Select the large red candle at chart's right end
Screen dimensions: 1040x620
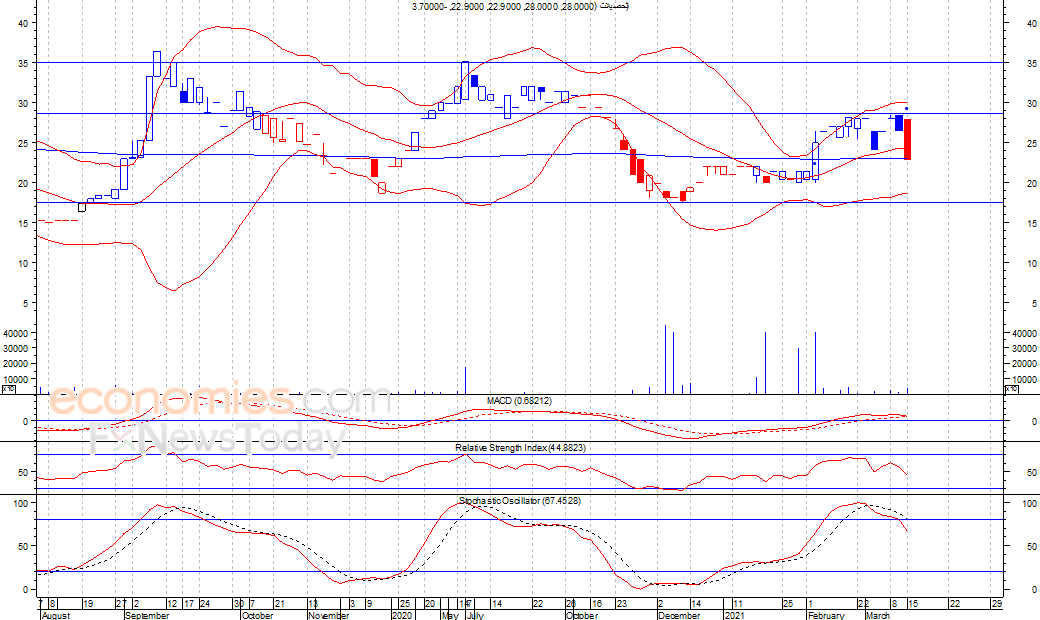pos(907,139)
